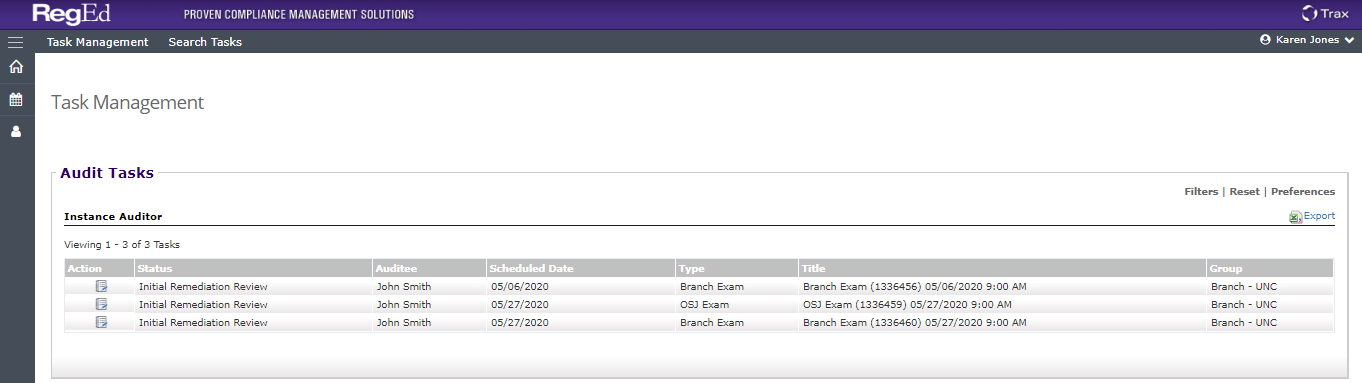Open the user profile sidebar icon
This screenshot has height=383, width=1362.
click(15, 131)
